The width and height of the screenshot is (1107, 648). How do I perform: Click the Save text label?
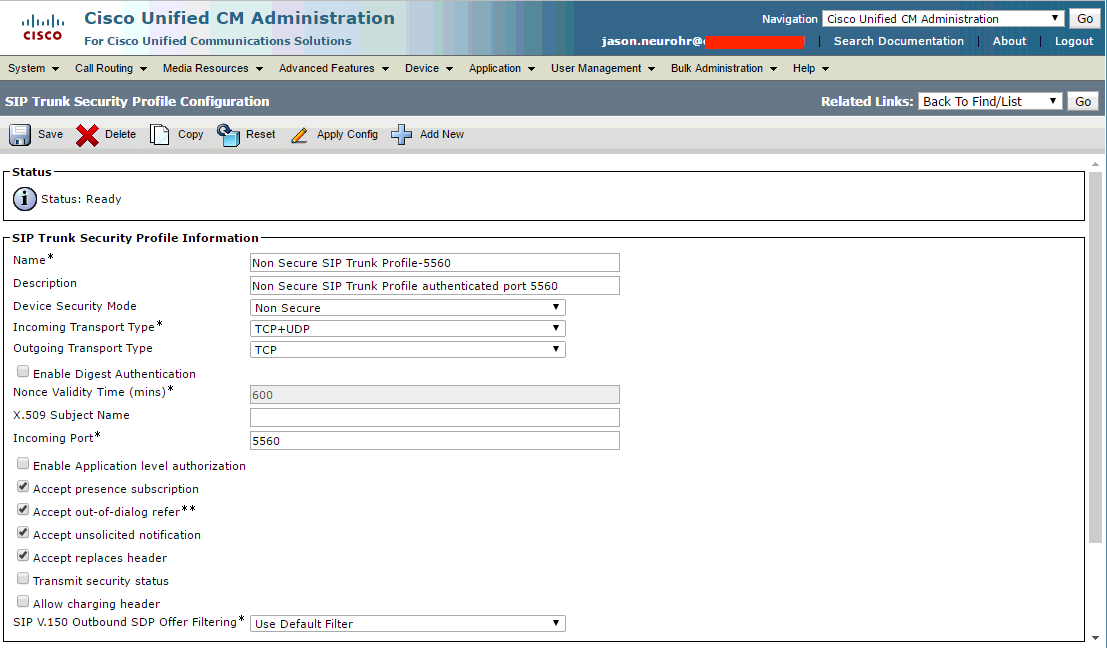click(x=50, y=134)
